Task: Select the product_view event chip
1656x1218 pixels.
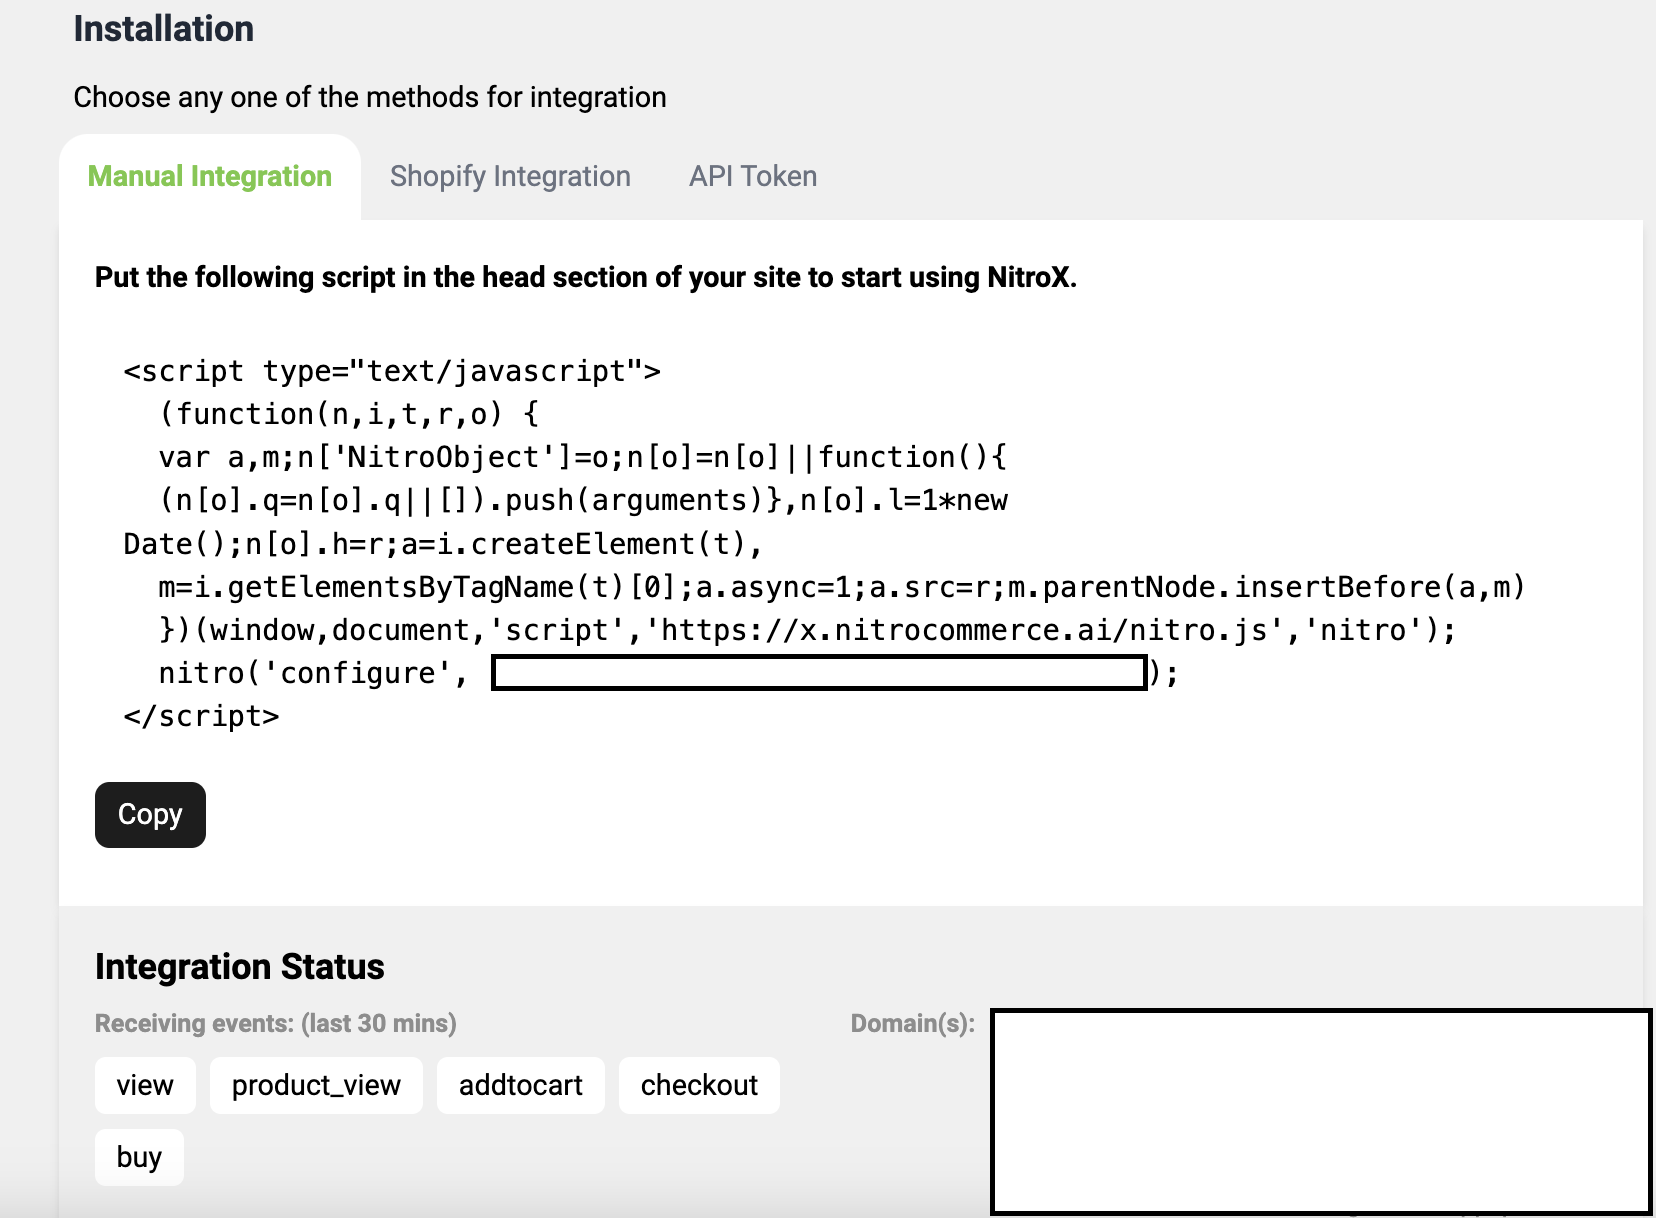Action: pyautogui.click(x=316, y=1085)
